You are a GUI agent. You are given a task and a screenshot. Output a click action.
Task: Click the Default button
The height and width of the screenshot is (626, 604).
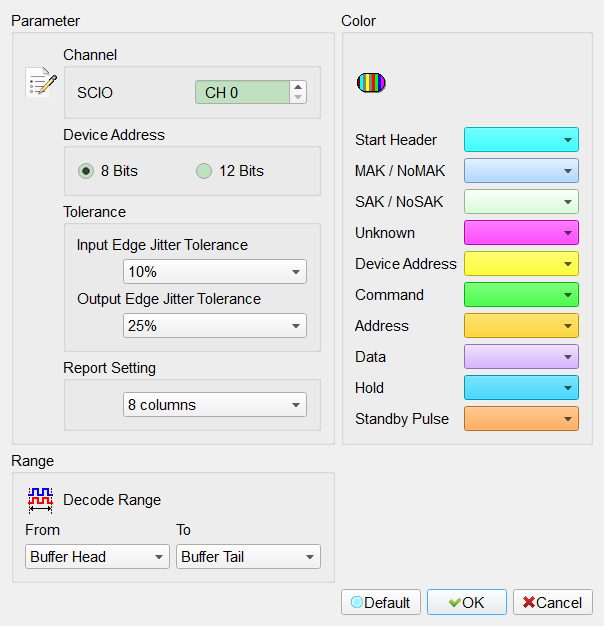(381, 602)
